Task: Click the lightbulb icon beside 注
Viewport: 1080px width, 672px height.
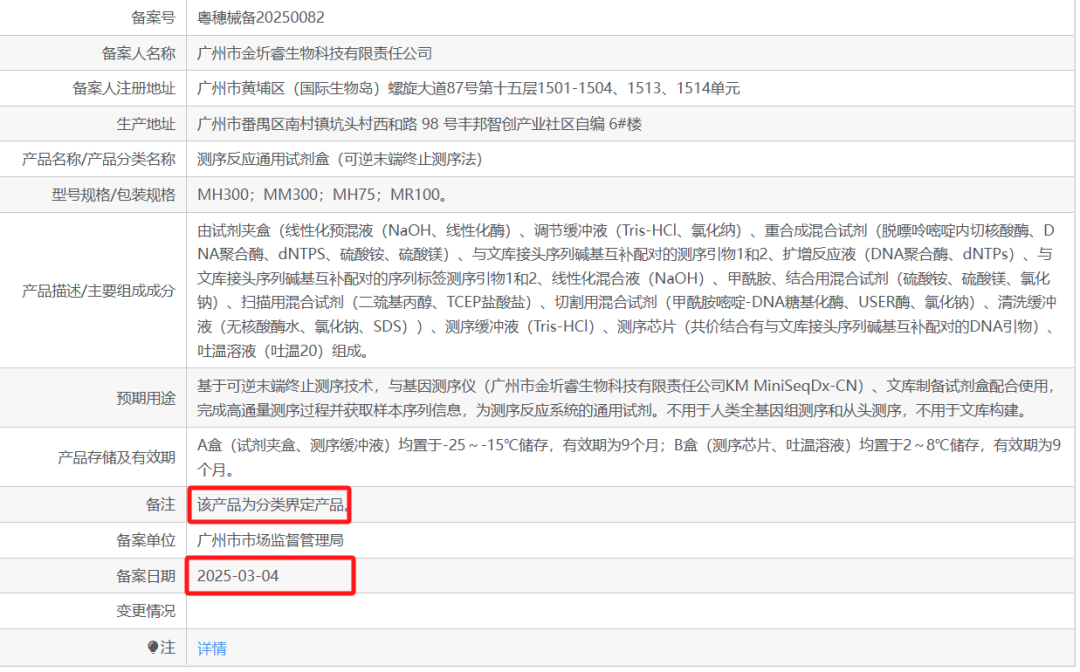Action: [152, 648]
